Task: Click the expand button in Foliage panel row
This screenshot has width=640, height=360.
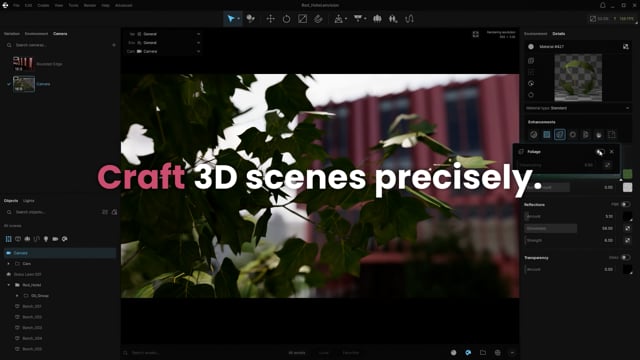Action: [x=607, y=165]
